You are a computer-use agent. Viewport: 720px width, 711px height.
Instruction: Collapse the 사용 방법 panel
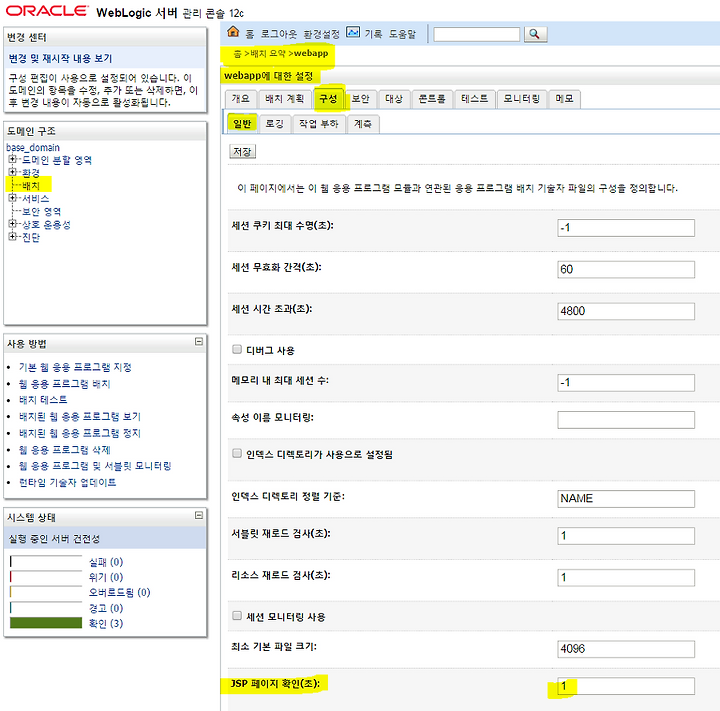(x=199, y=341)
